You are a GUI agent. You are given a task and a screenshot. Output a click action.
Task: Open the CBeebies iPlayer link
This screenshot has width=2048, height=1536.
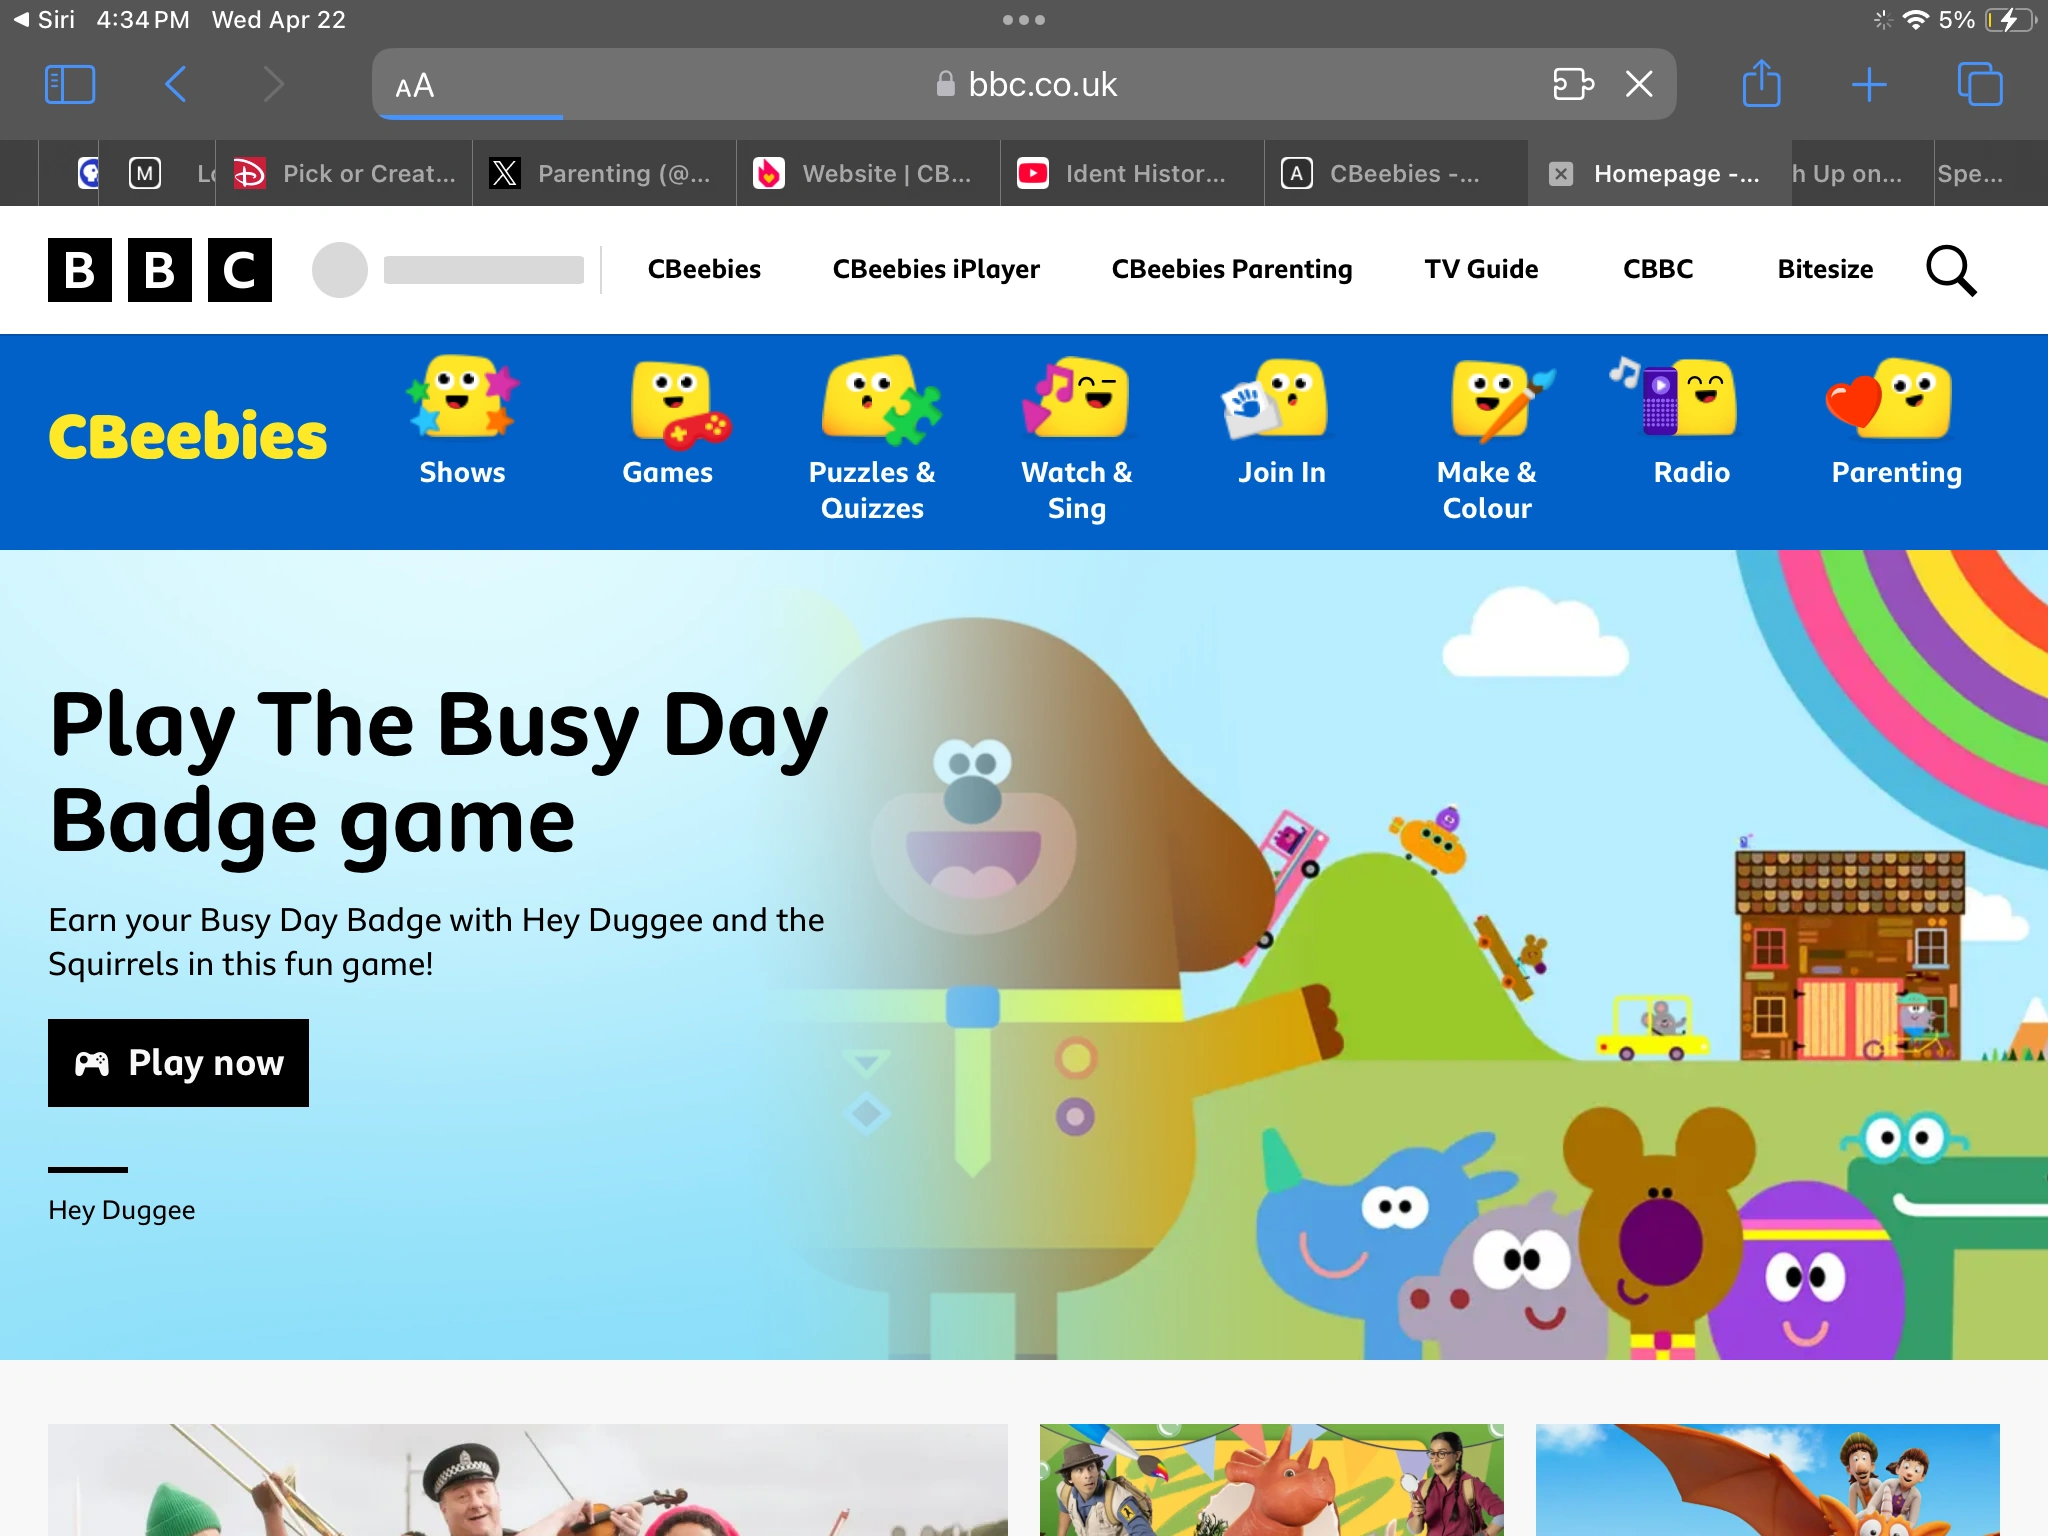936,269
